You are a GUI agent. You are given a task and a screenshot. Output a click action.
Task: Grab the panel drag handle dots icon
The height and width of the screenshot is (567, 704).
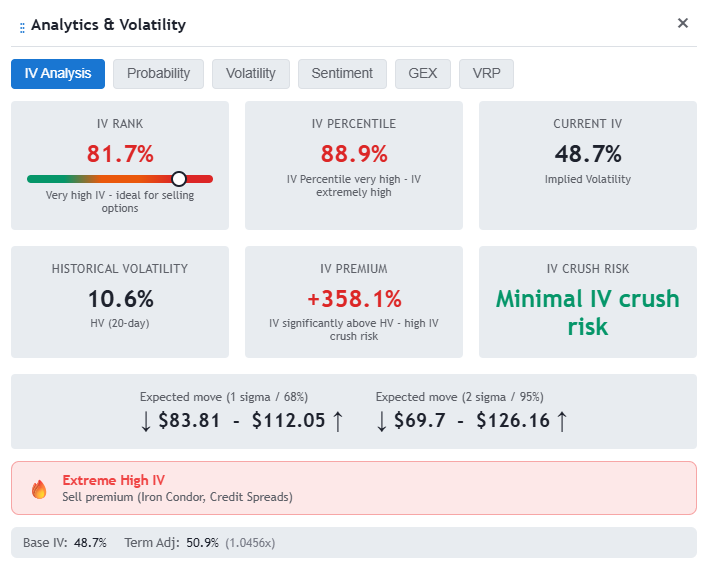point(22,28)
